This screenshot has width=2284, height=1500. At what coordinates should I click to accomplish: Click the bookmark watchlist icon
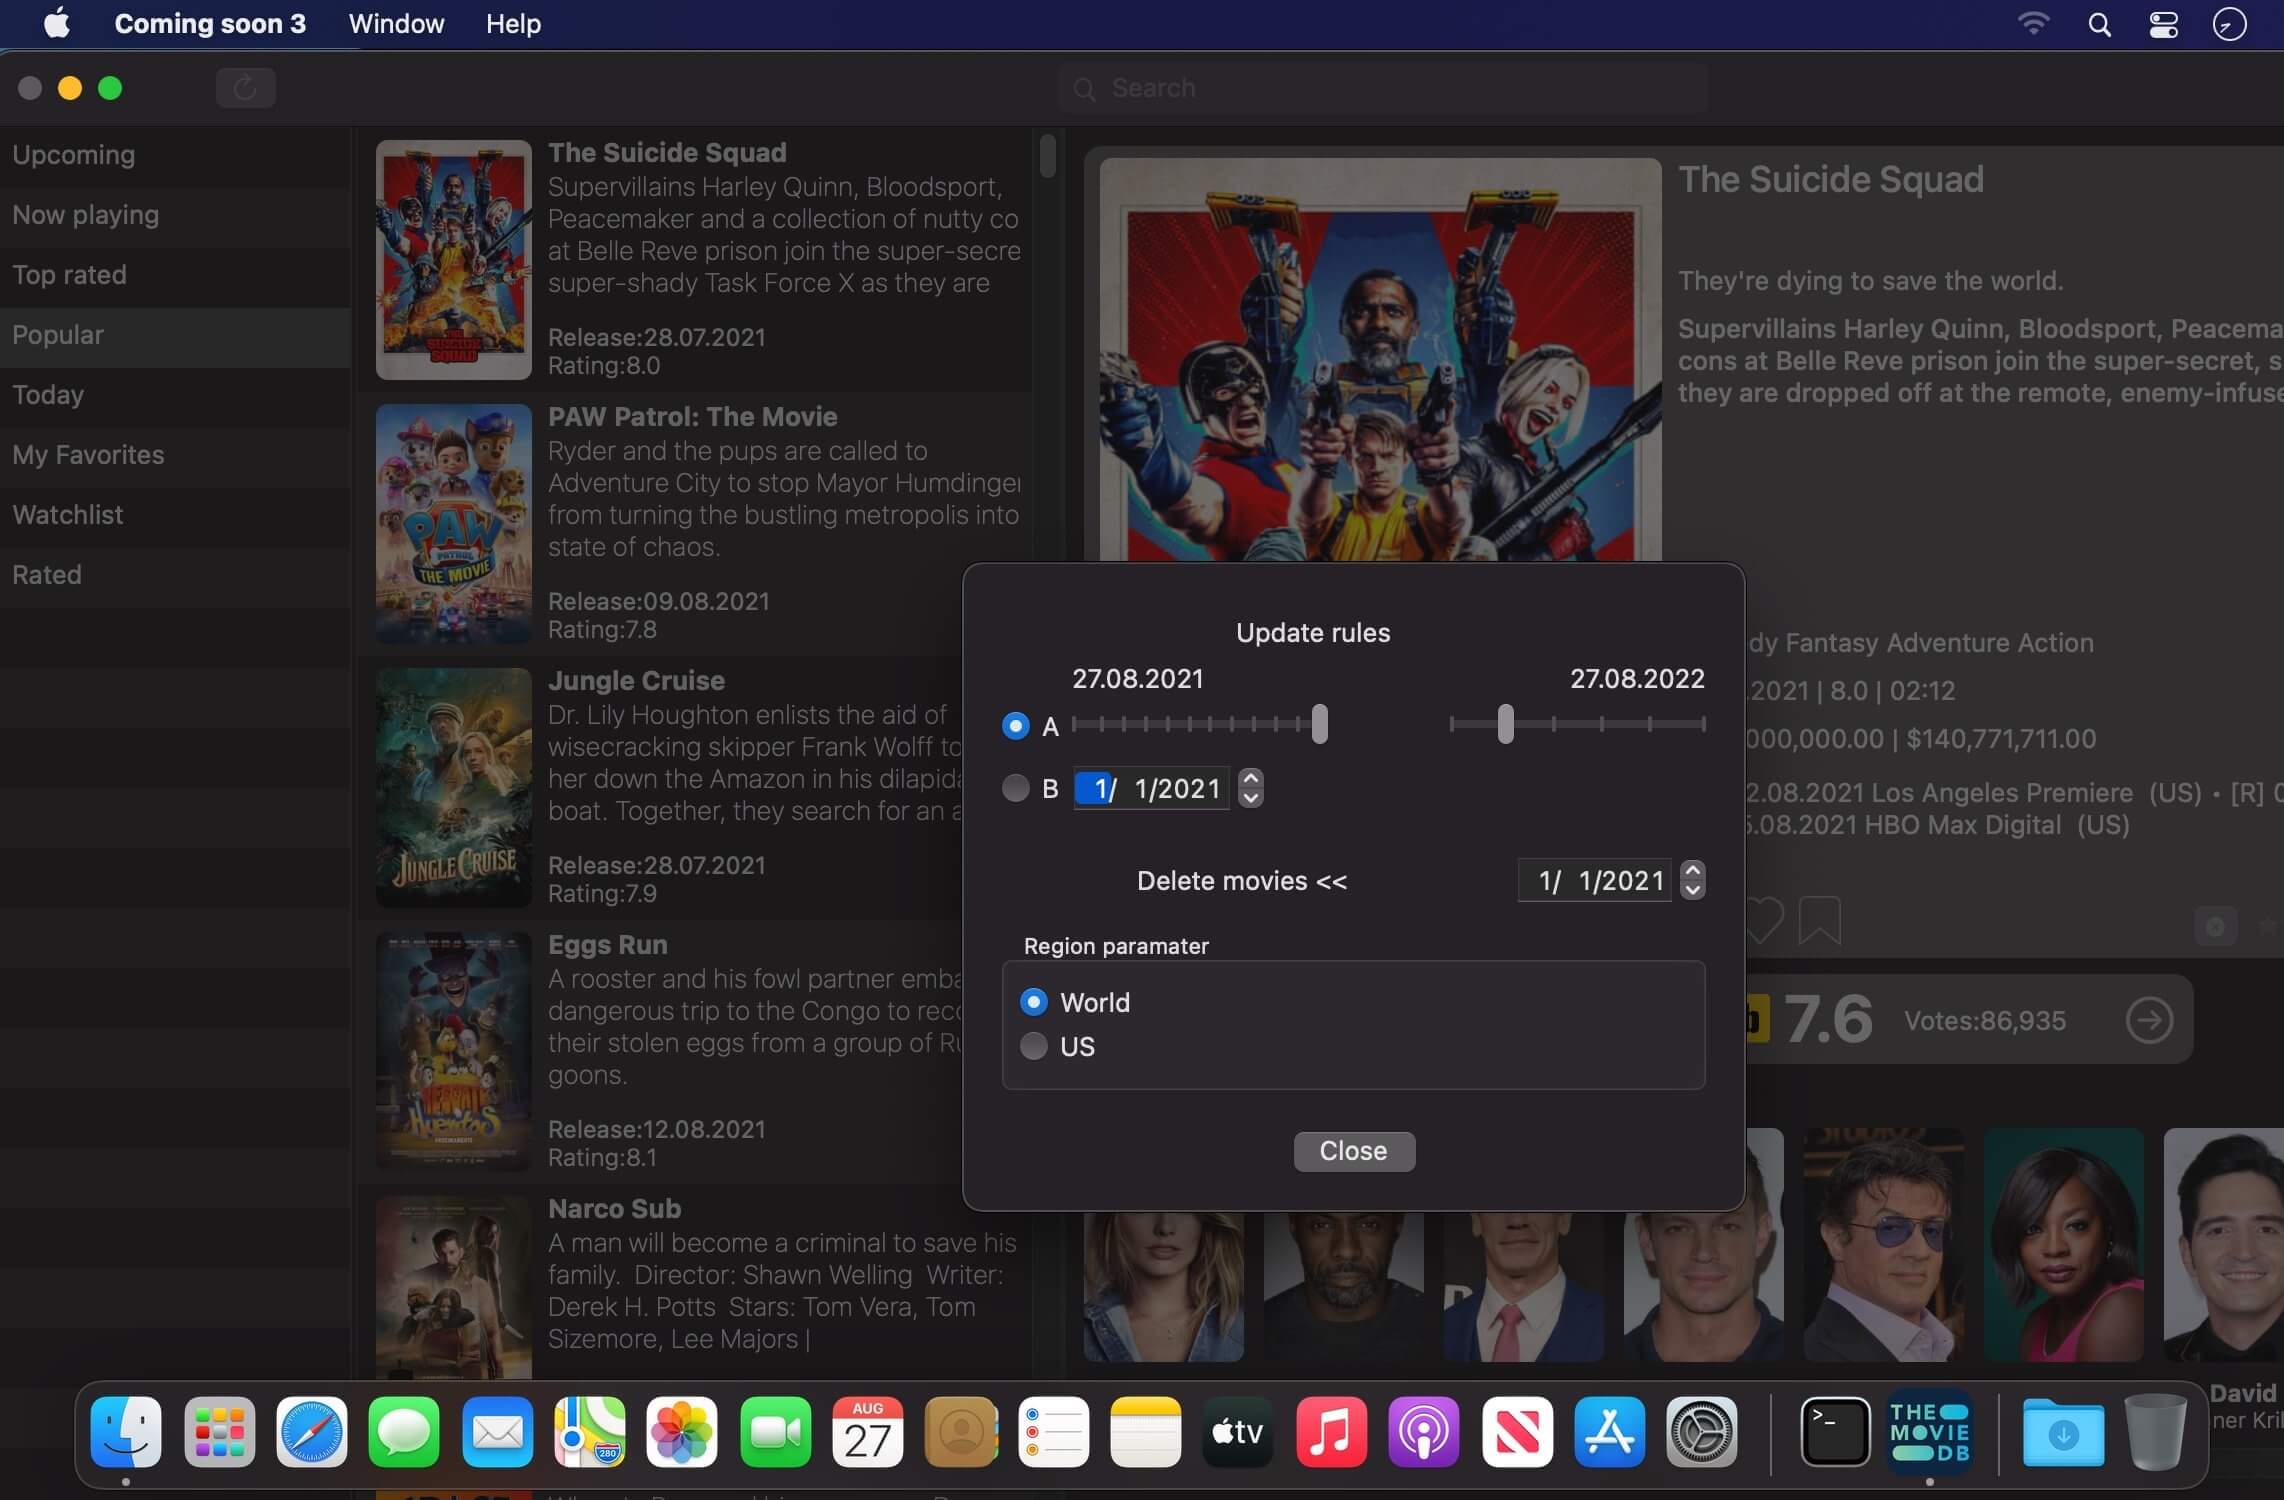tap(1819, 920)
